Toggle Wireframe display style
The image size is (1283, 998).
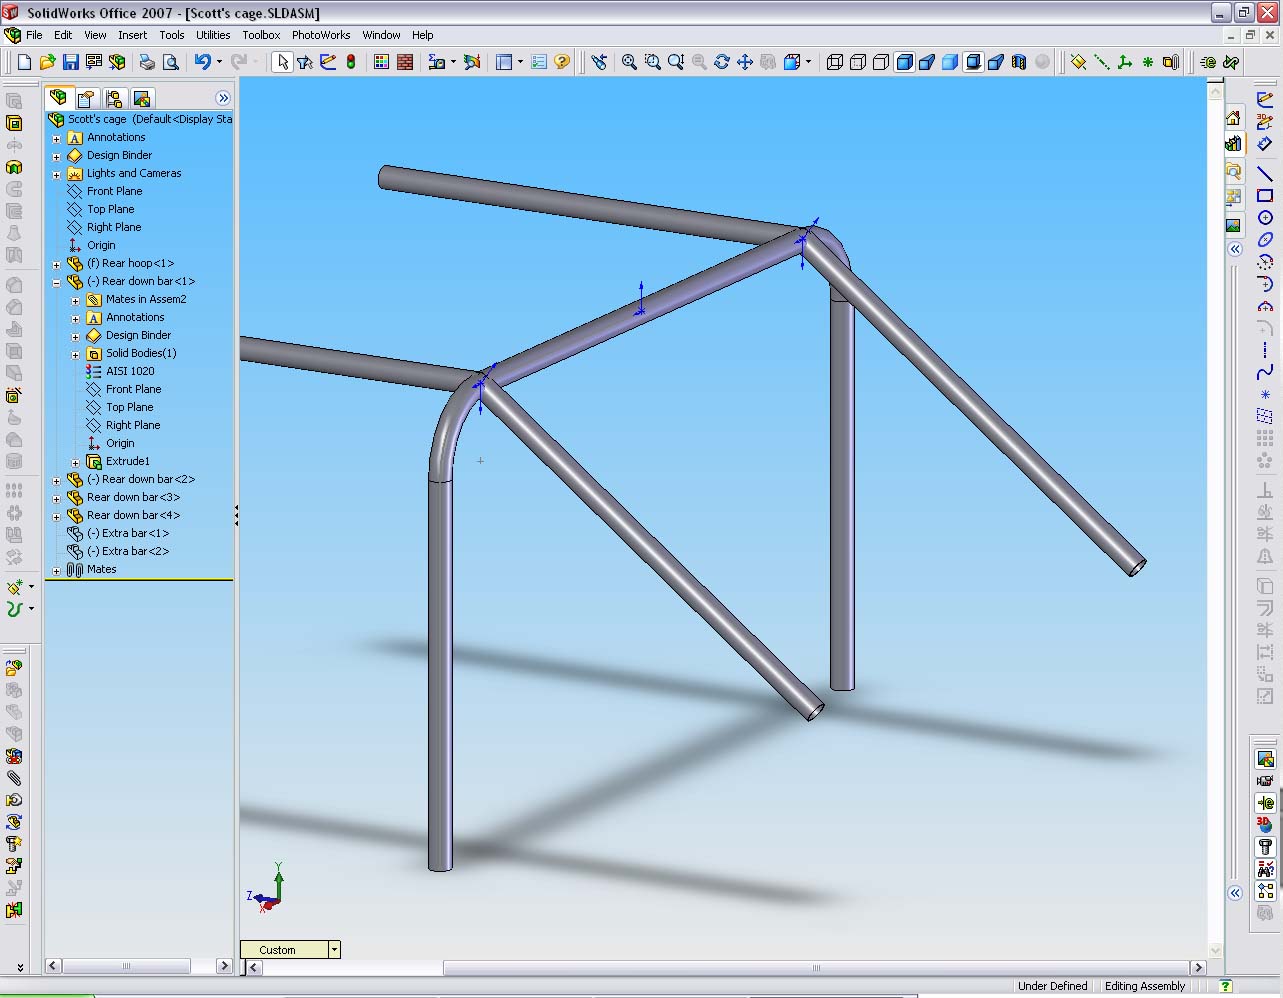pyautogui.click(x=834, y=62)
